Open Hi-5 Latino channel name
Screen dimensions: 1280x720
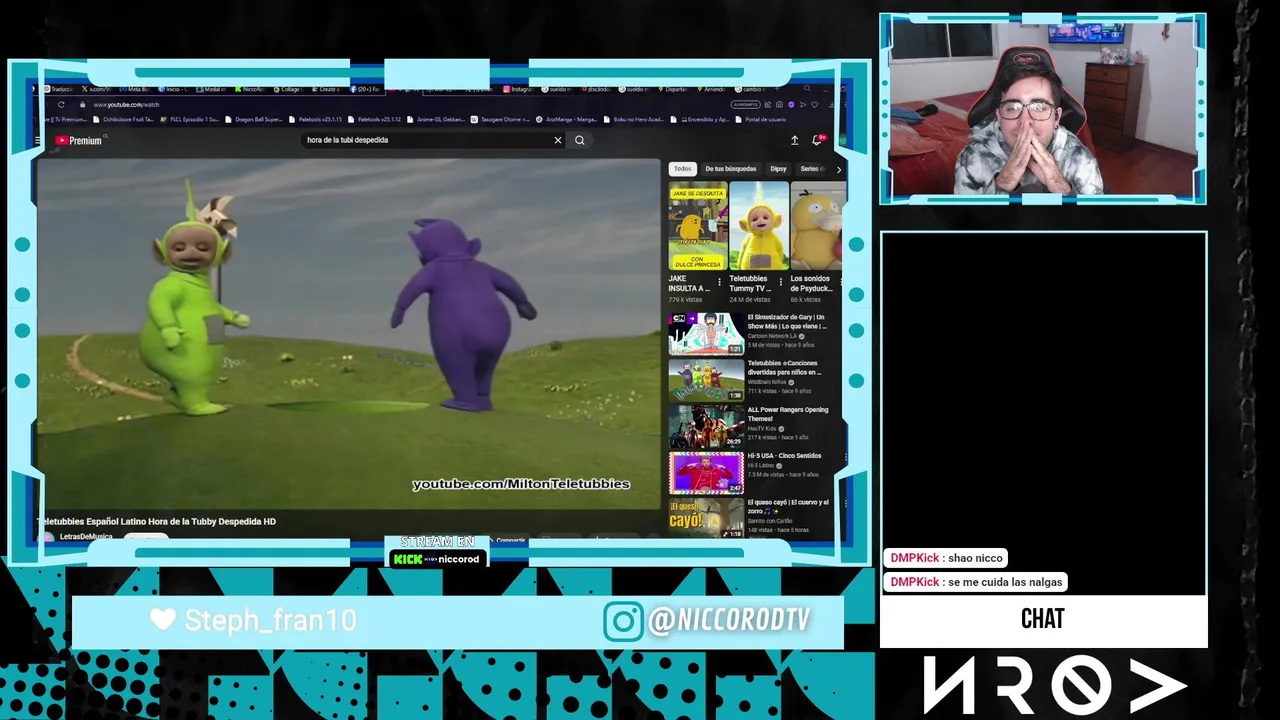coord(763,465)
